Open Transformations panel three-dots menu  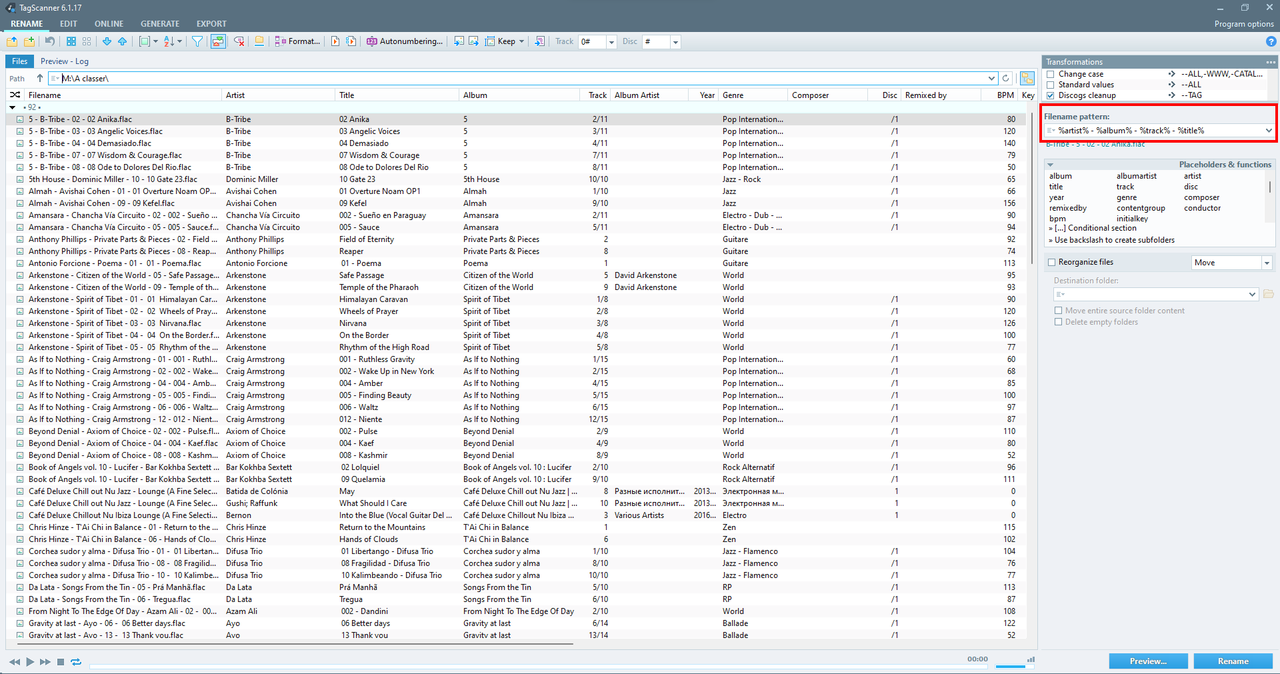tap(1270, 62)
